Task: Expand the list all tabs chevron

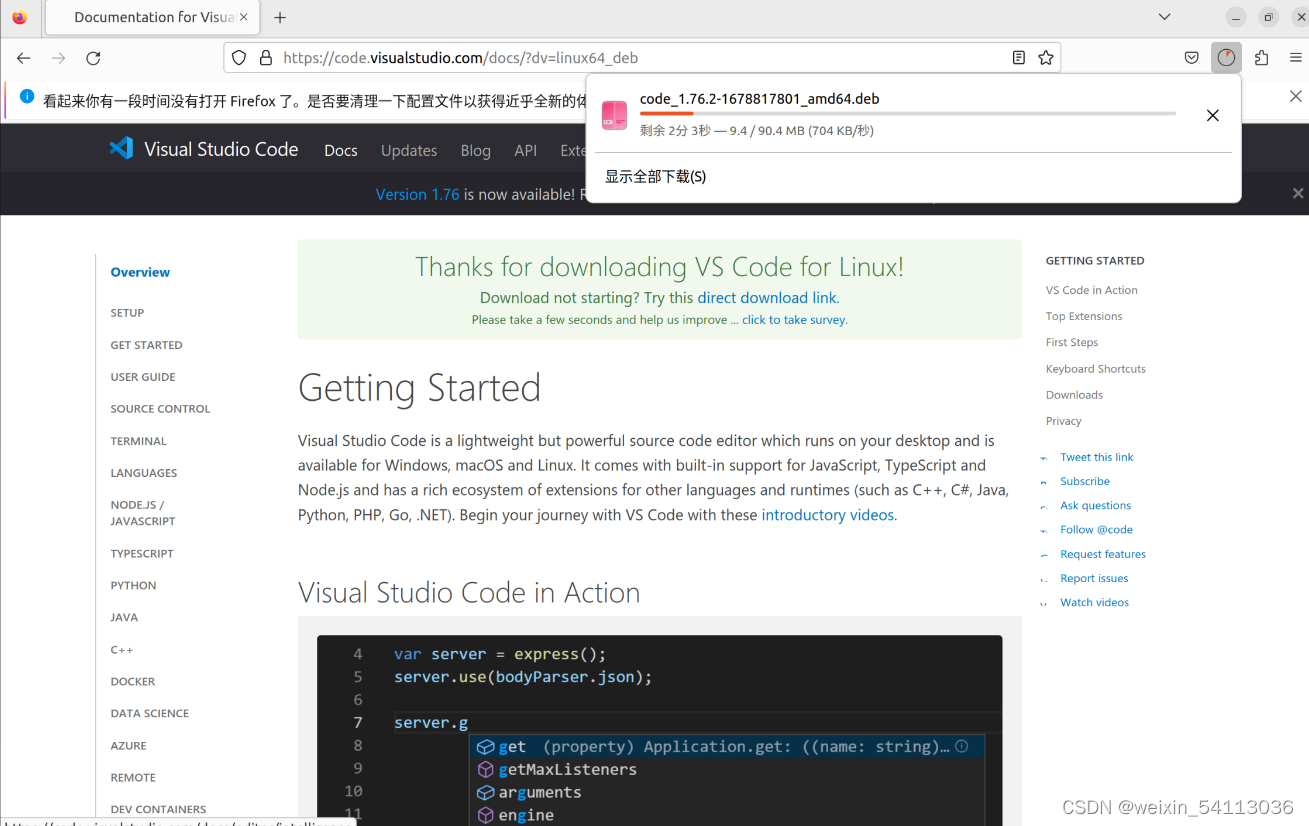Action: click(1165, 17)
